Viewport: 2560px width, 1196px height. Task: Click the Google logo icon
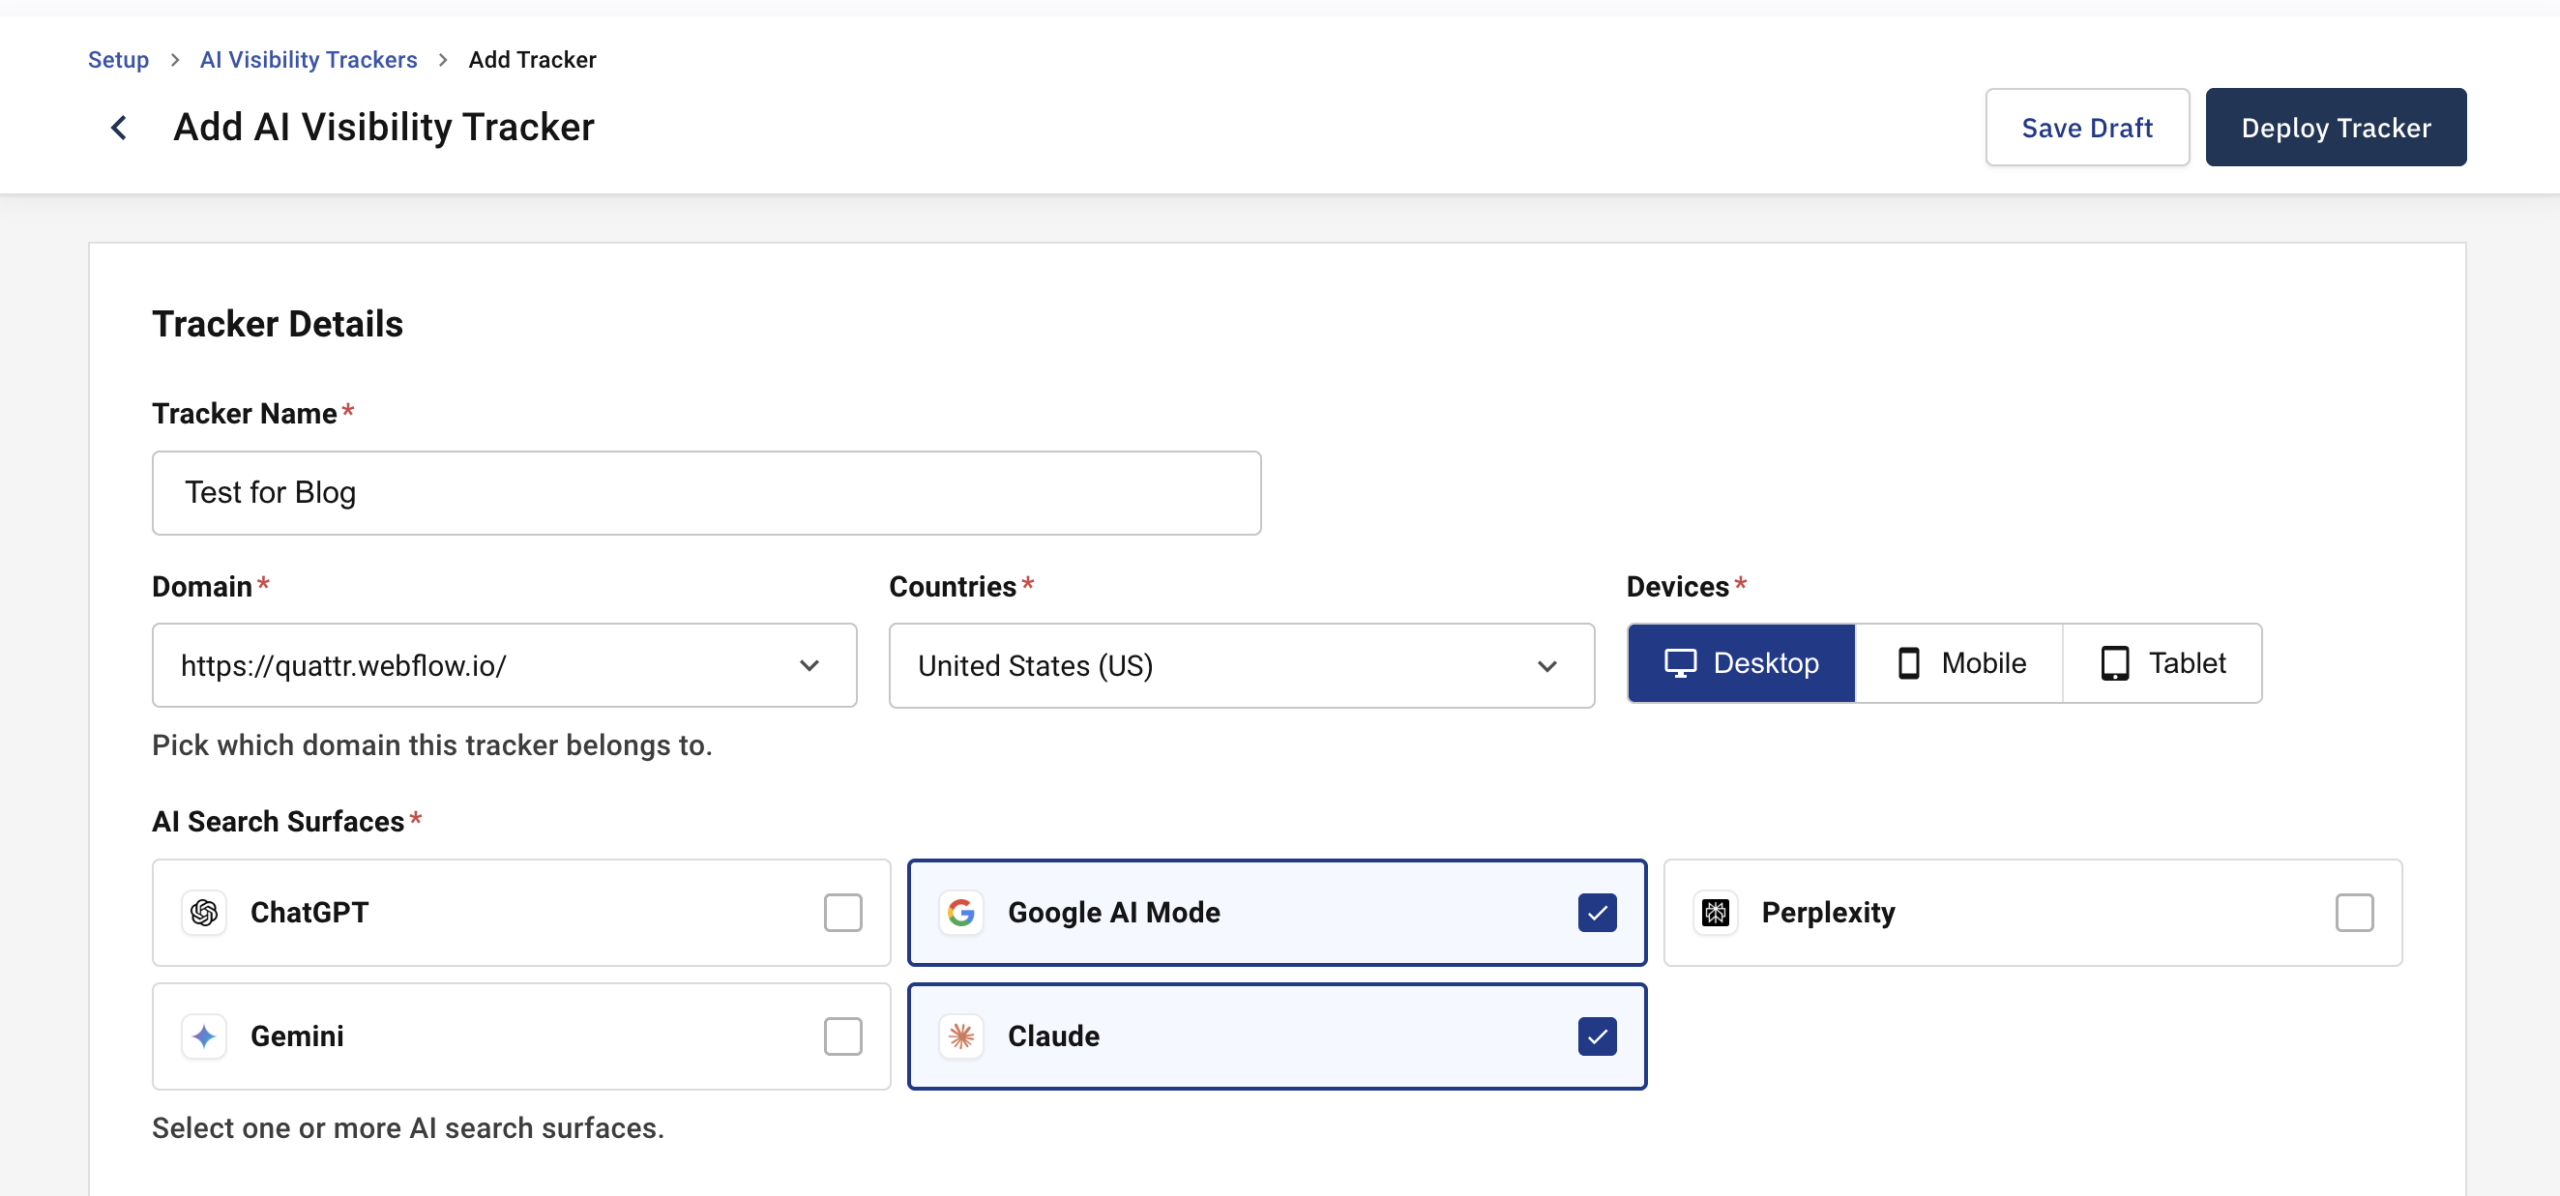[961, 912]
